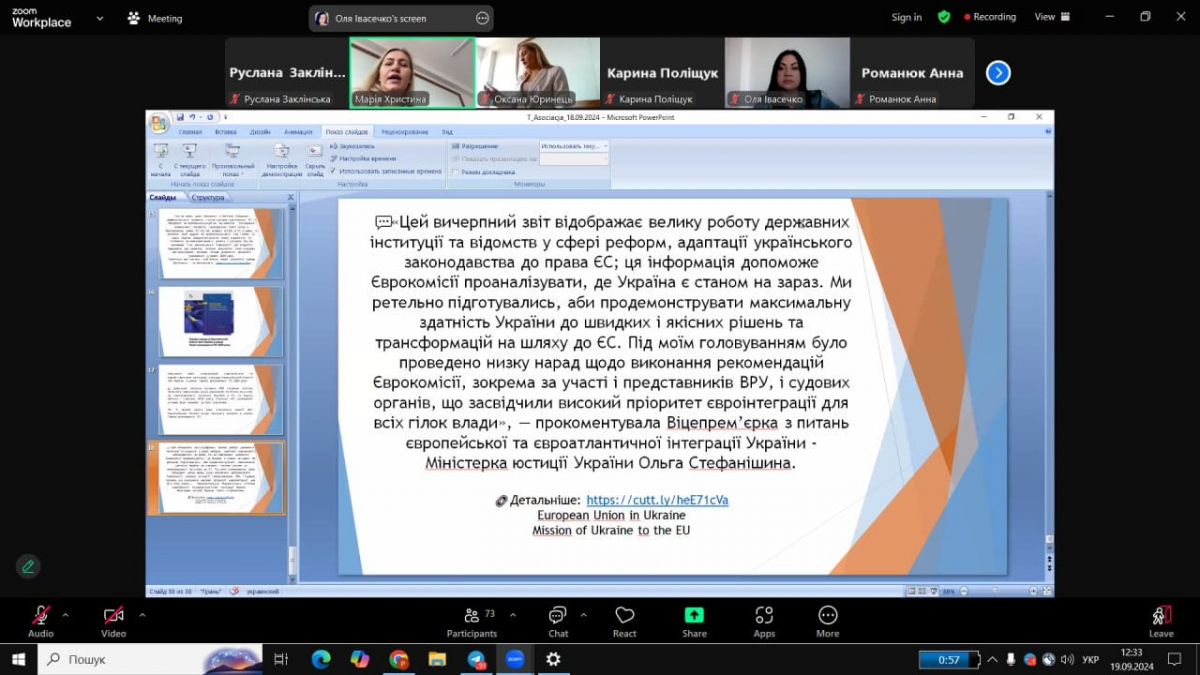
Task: Select Марія Христина video thumbnail
Action: (411, 72)
